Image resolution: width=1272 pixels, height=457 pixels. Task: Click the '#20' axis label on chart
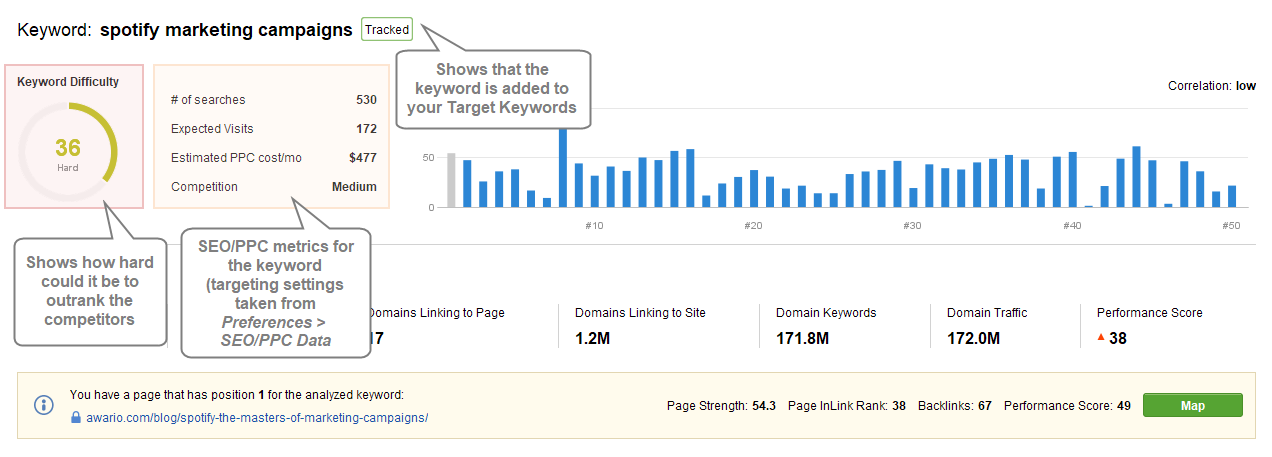point(754,226)
